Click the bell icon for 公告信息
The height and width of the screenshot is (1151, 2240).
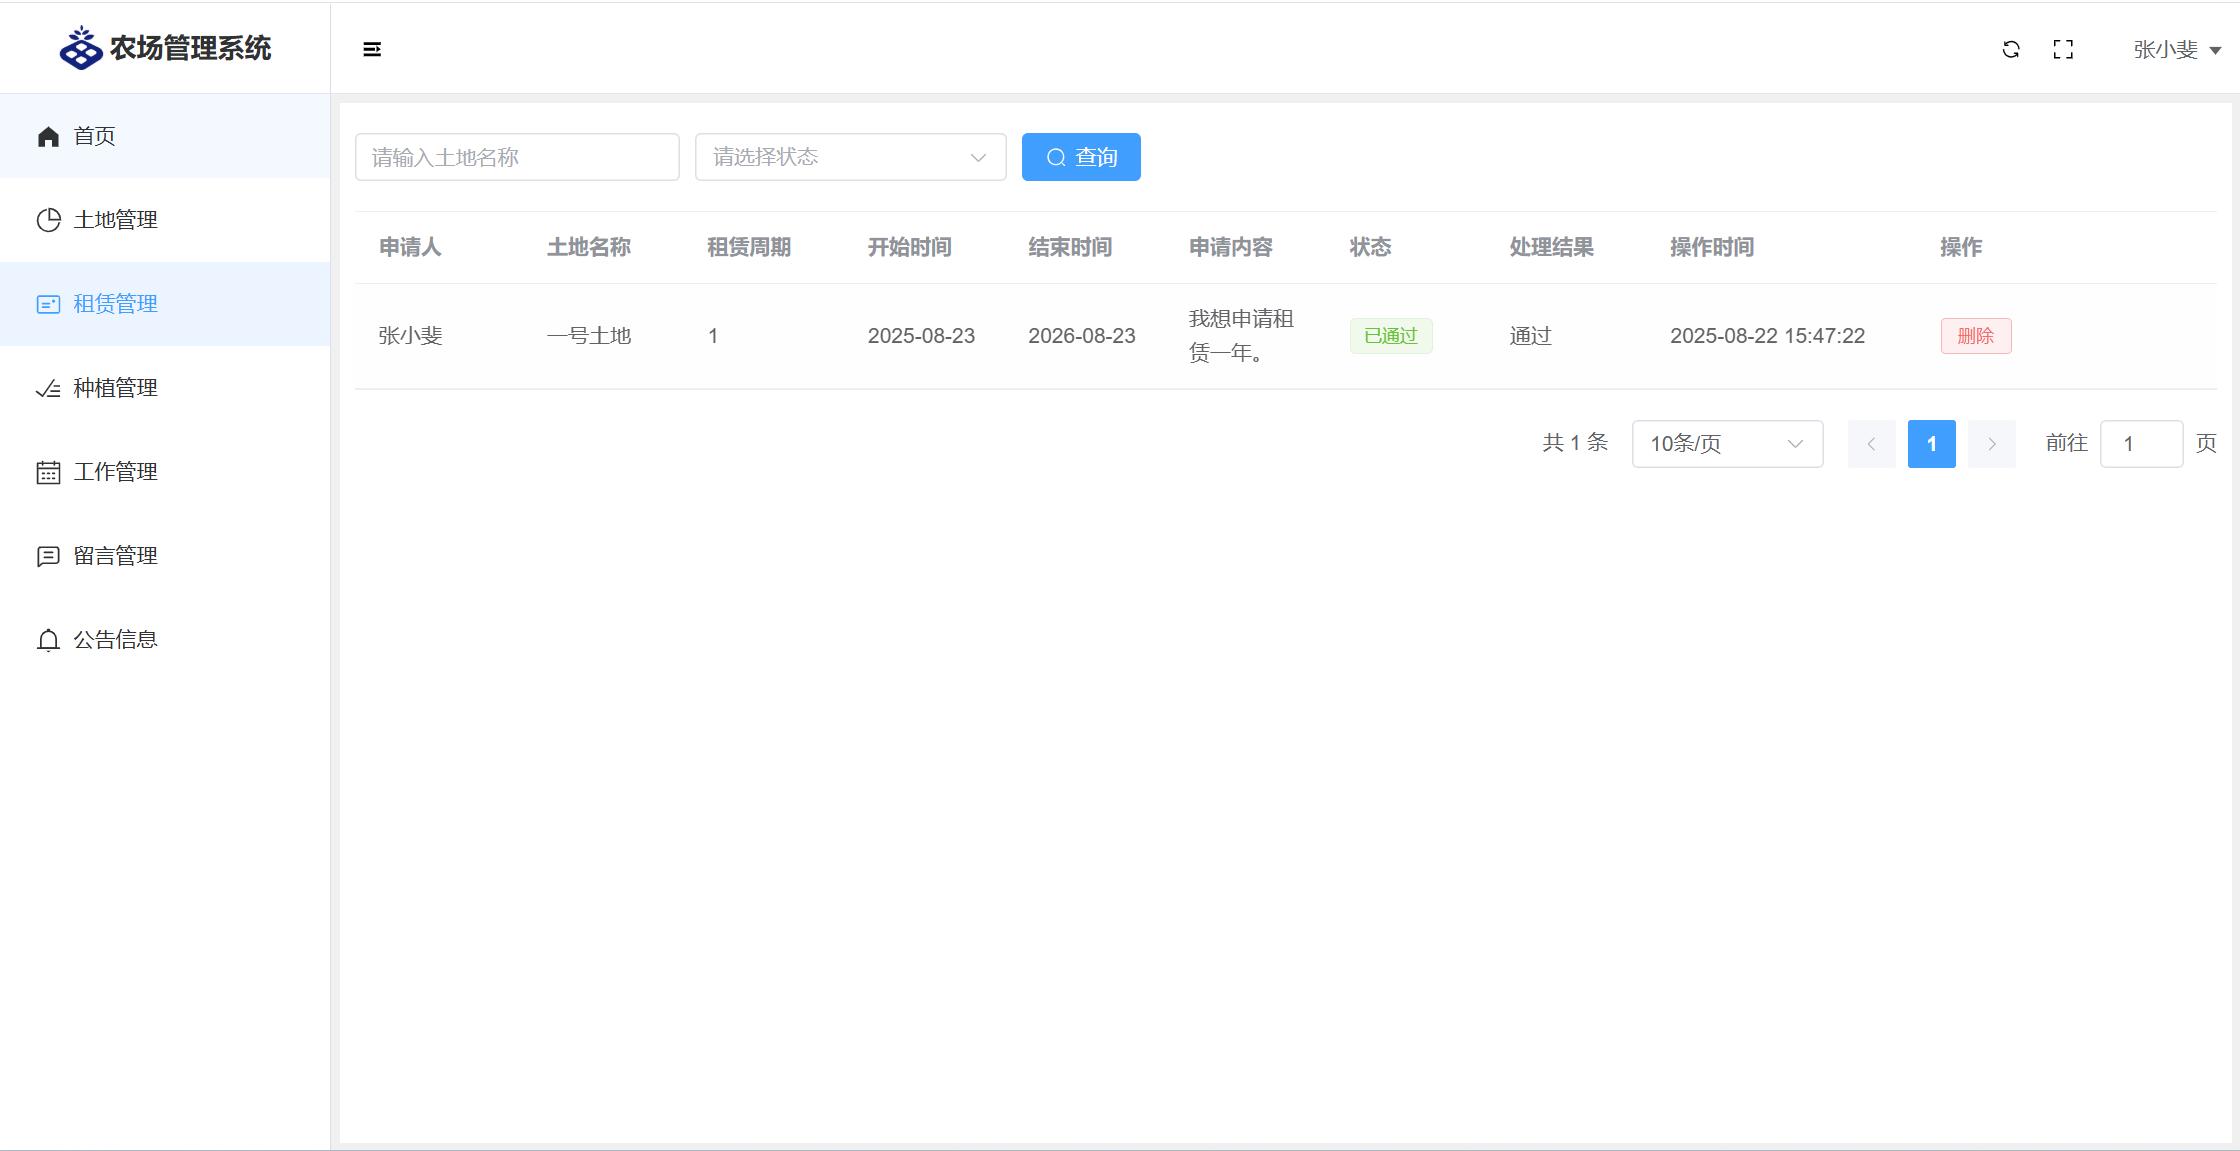(x=48, y=640)
